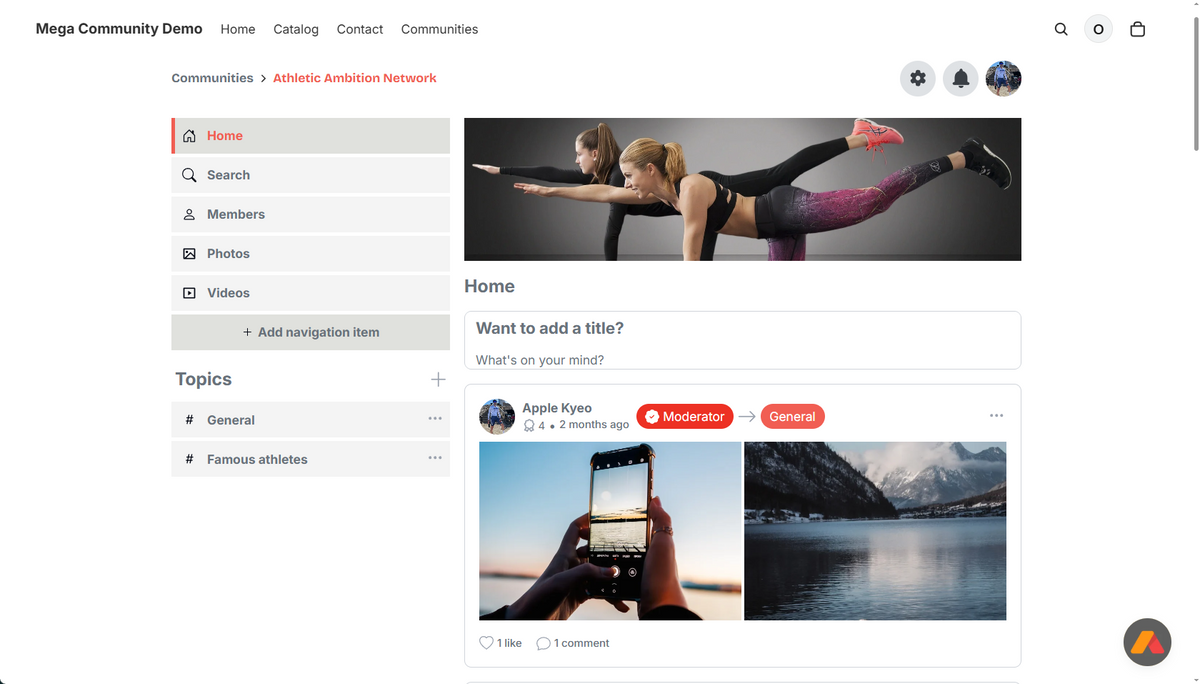Open Home in the top menu
1200x684 pixels.
coord(238,29)
